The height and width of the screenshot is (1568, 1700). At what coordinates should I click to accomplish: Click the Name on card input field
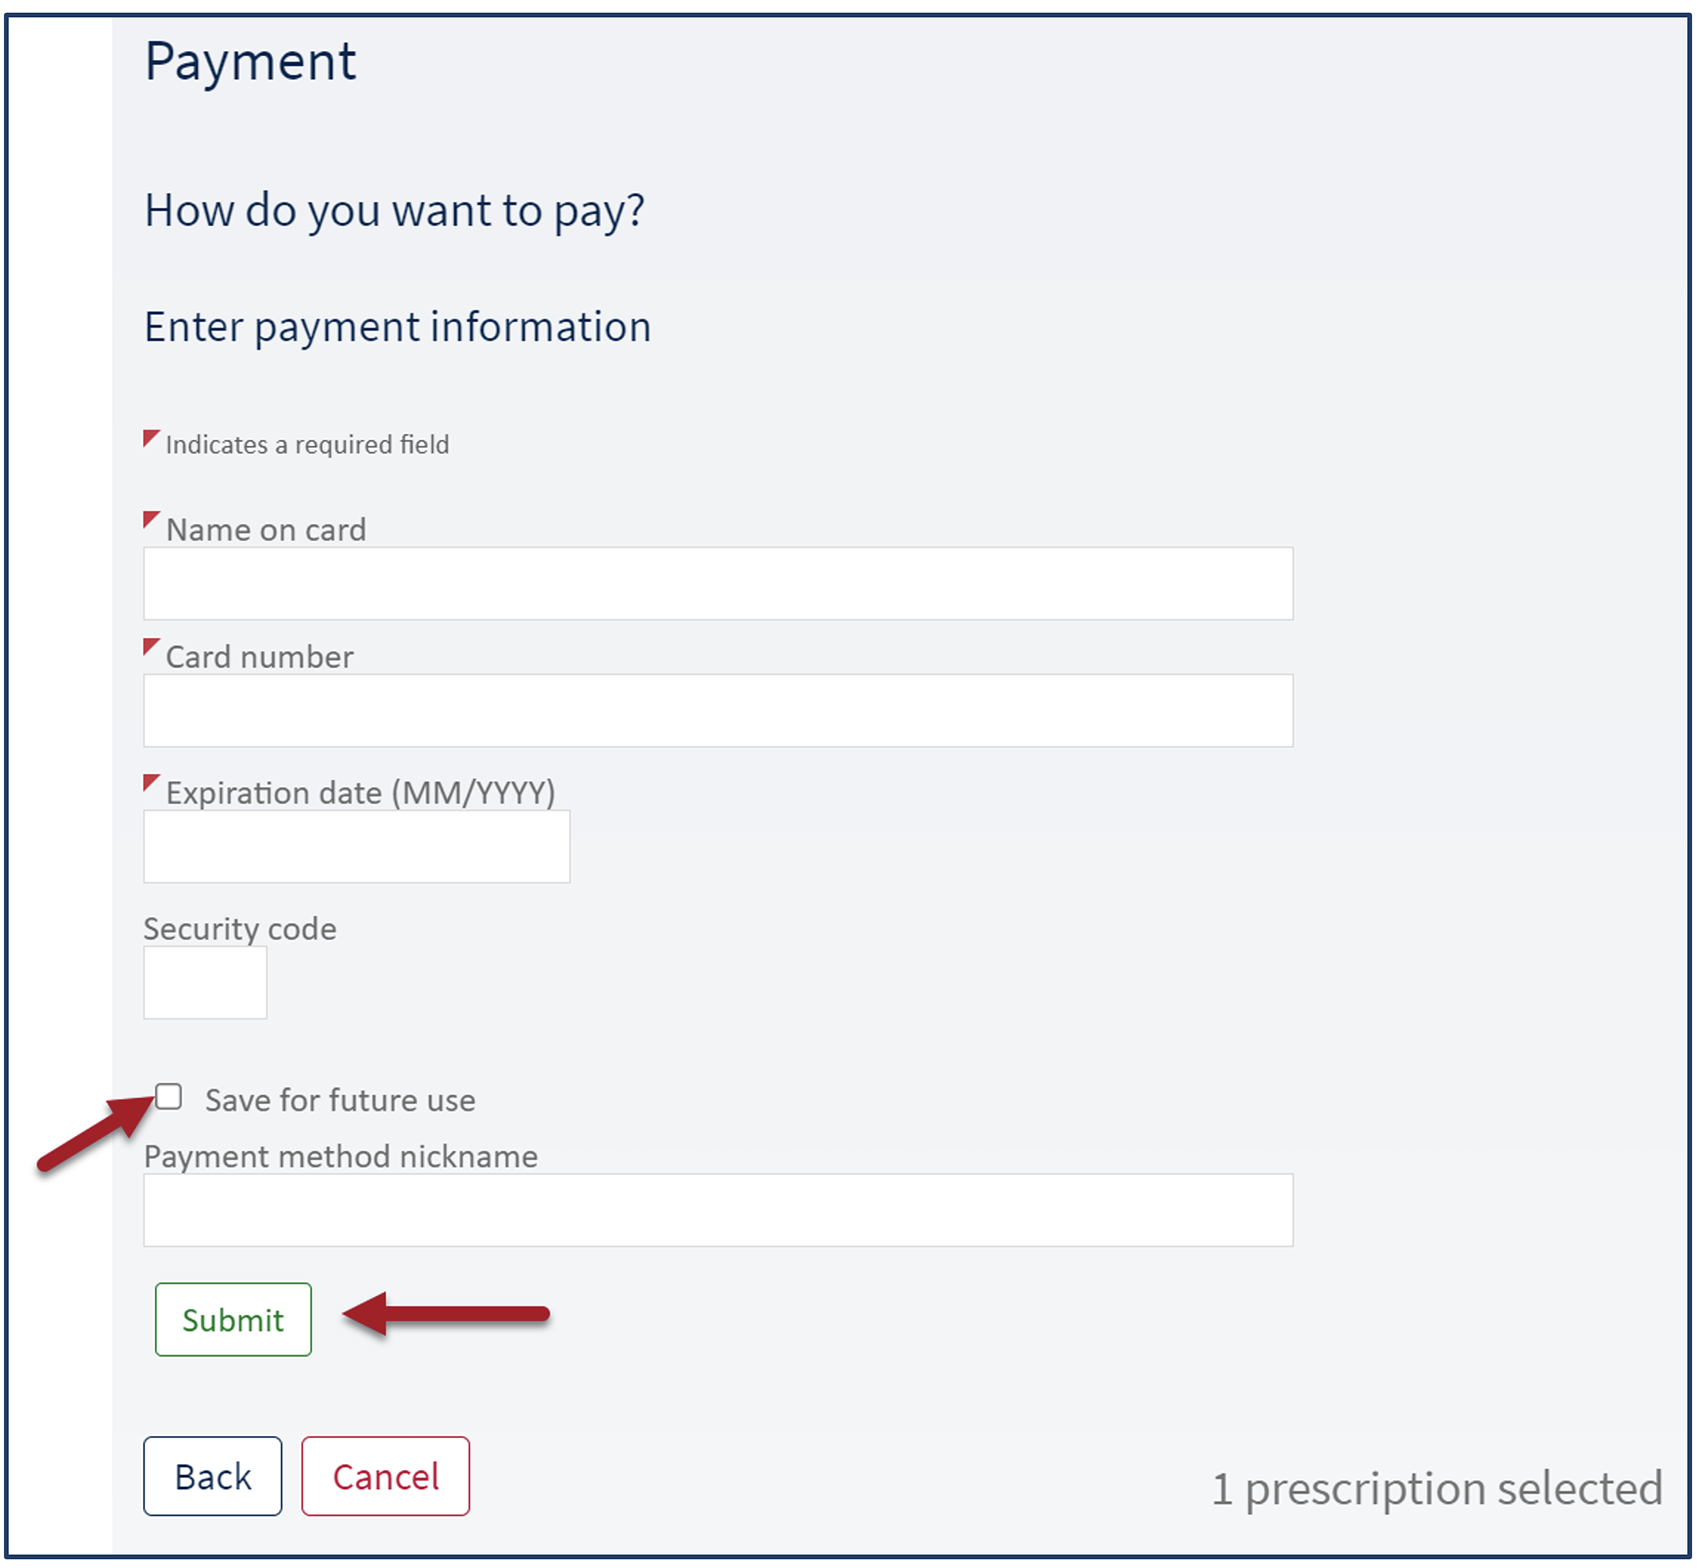[x=717, y=583]
